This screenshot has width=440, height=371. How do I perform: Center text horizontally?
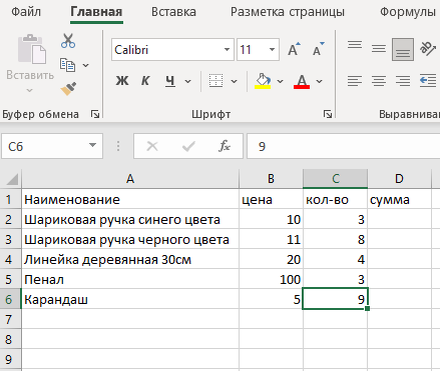pyautogui.click(x=379, y=81)
